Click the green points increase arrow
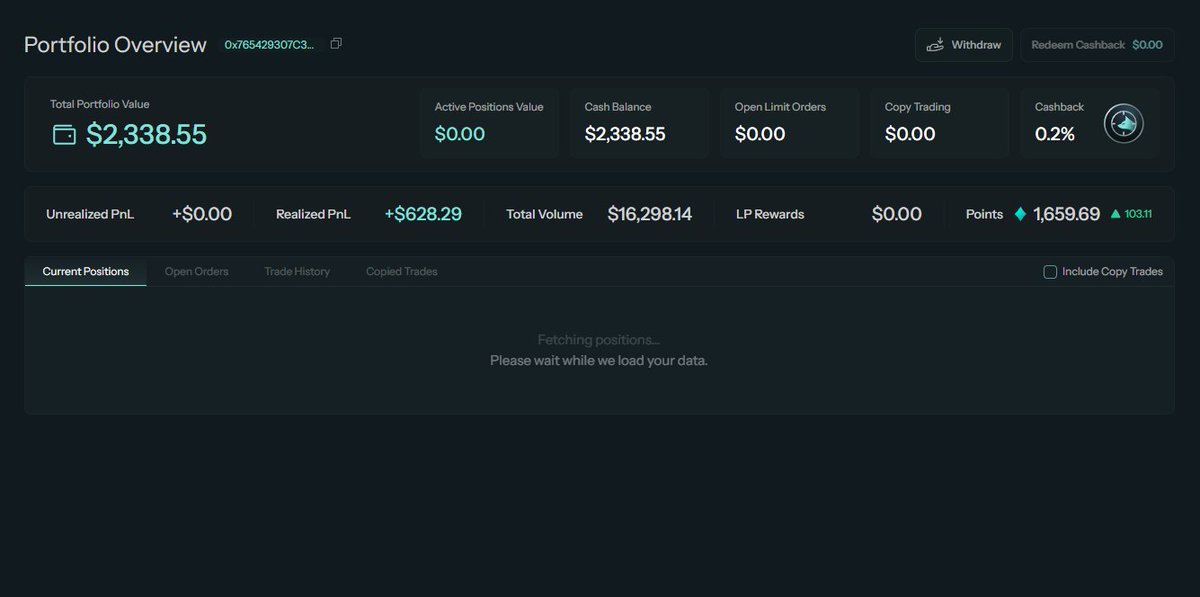Image resolution: width=1200 pixels, height=597 pixels. click(x=1115, y=214)
